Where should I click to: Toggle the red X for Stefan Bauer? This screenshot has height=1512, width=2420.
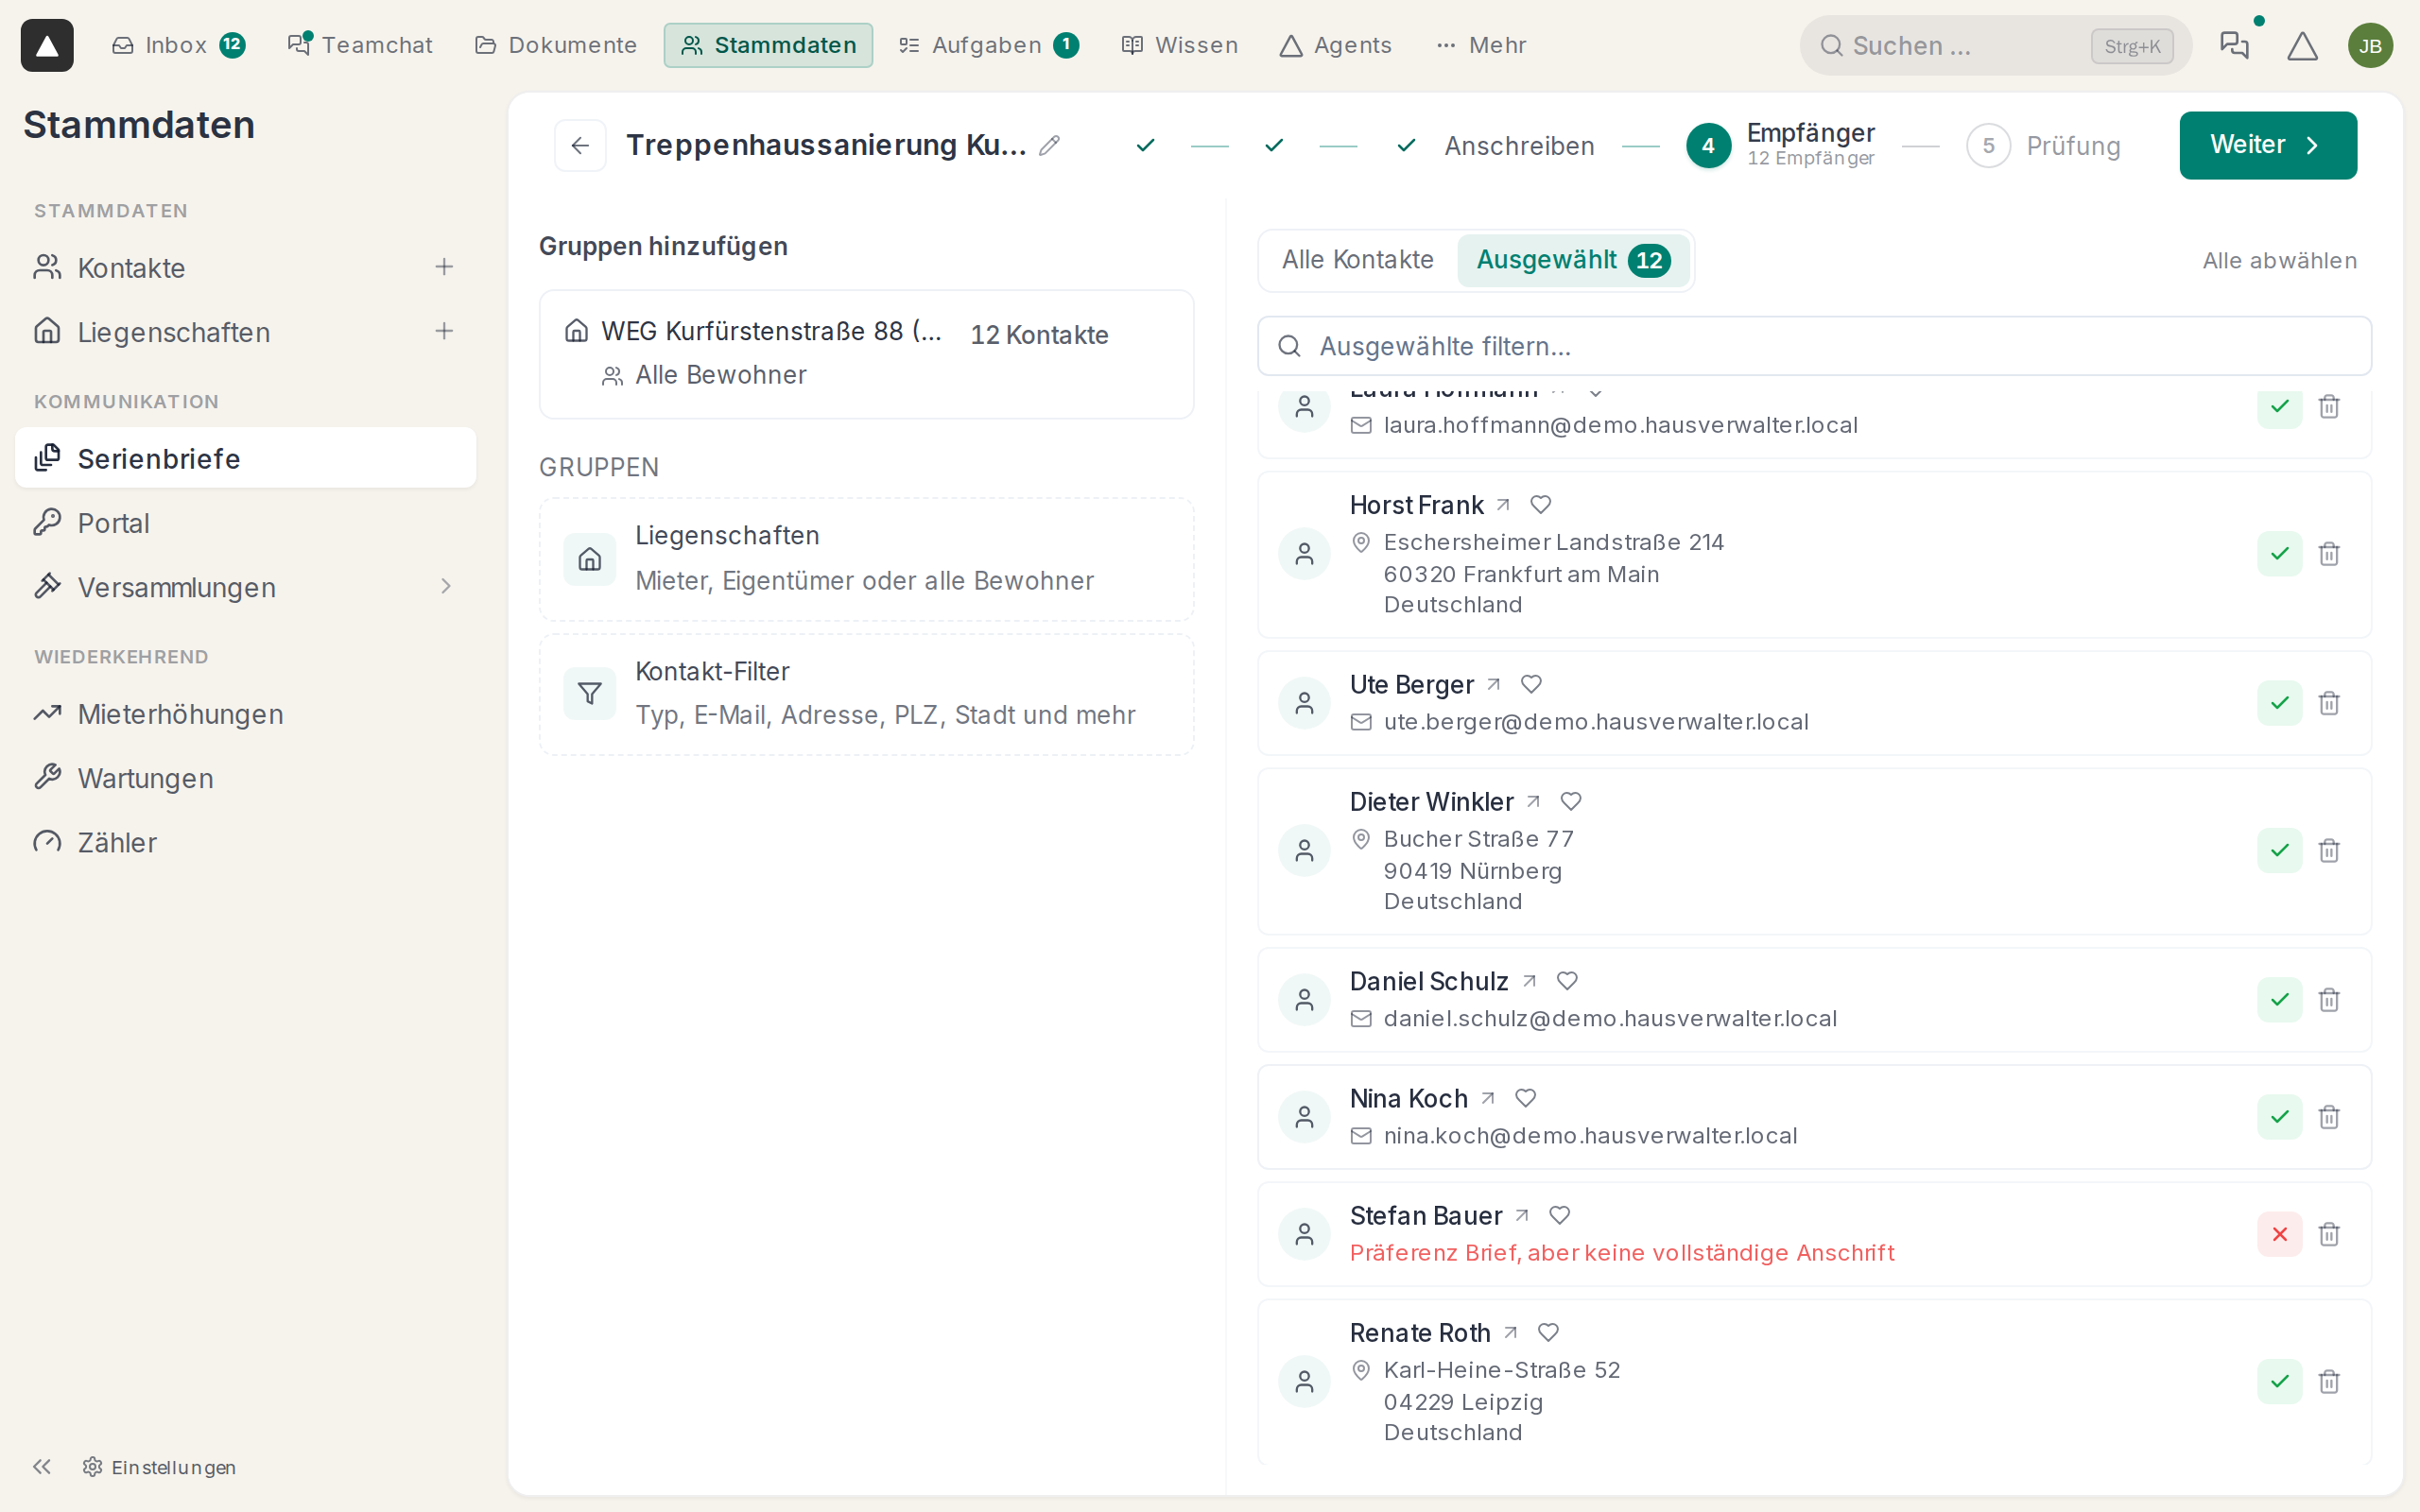pyautogui.click(x=2279, y=1234)
